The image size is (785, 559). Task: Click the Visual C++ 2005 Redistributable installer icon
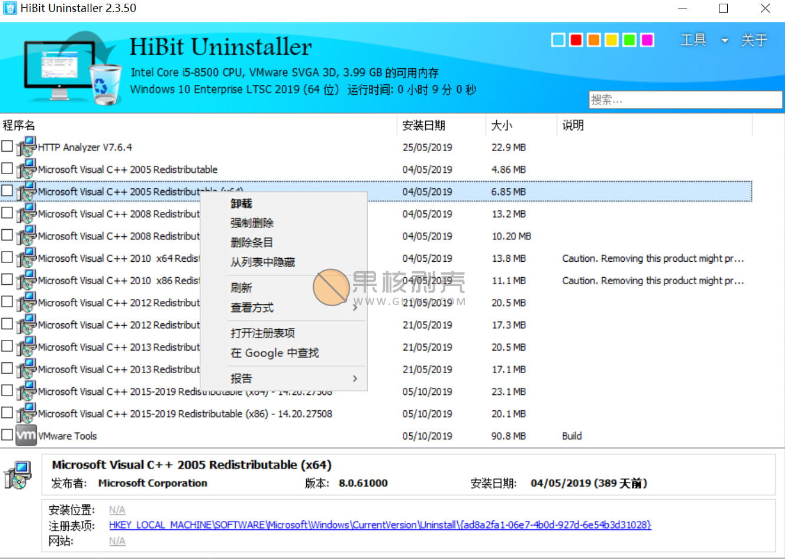coord(26,169)
